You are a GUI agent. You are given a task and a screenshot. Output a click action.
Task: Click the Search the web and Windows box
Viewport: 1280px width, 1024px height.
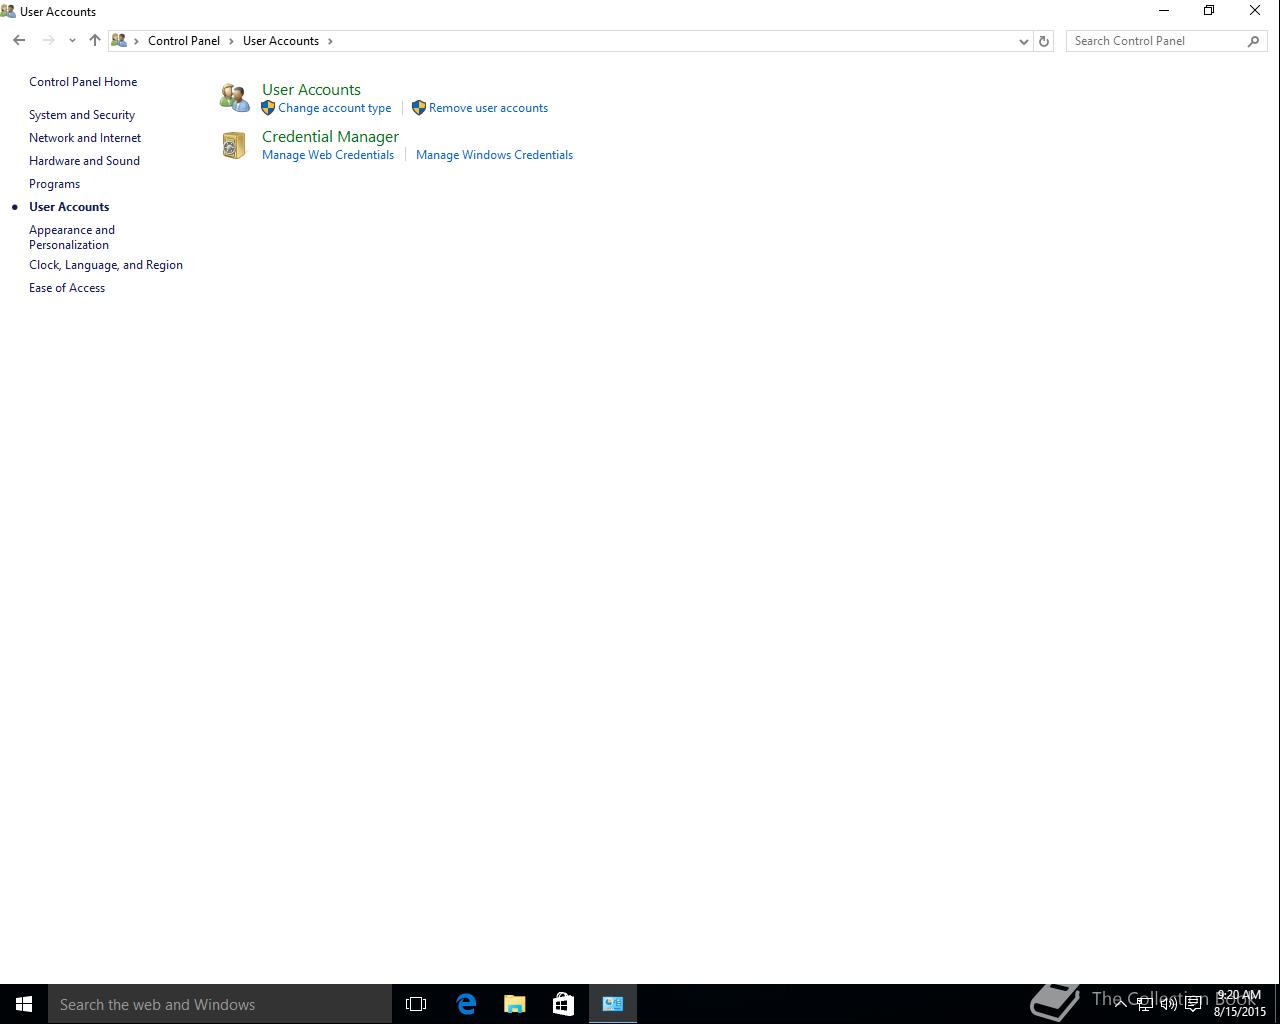pyautogui.click(x=220, y=1004)
